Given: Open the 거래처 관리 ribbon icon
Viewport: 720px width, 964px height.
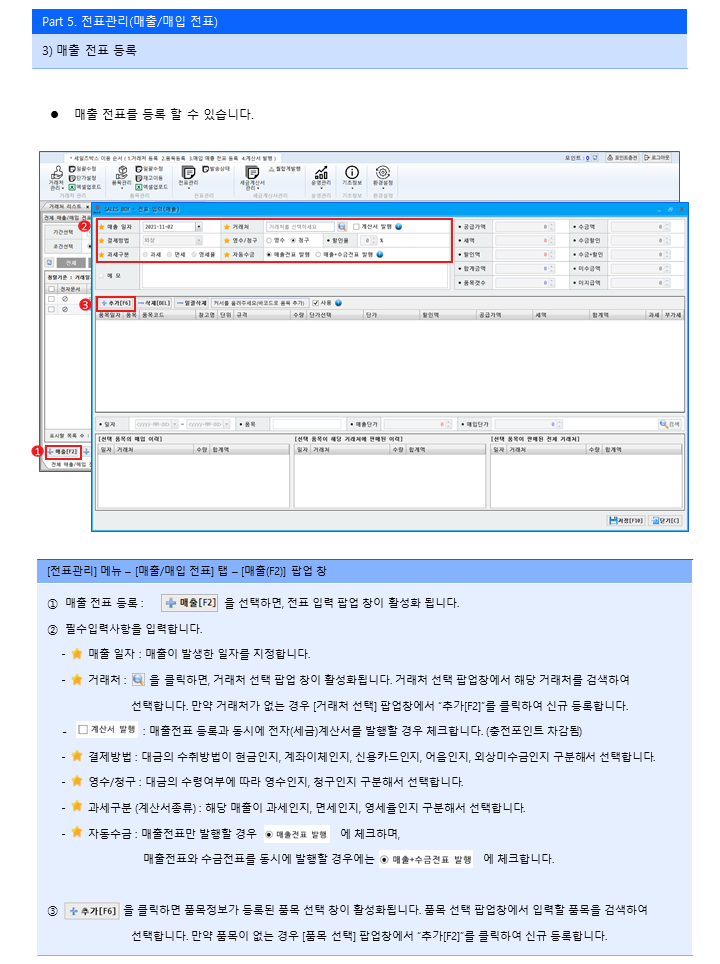Looking at the screenshot, I should click(57, 177).
